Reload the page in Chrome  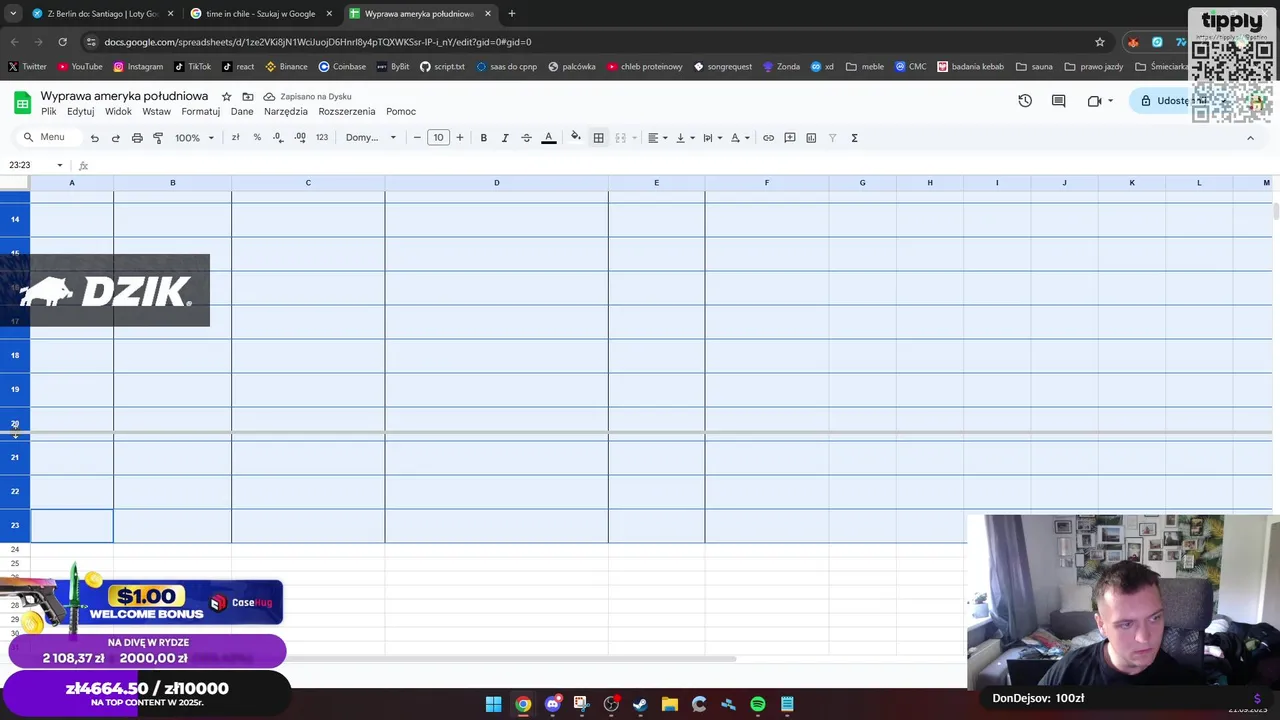pyautogui.click(x=62, y=42)
